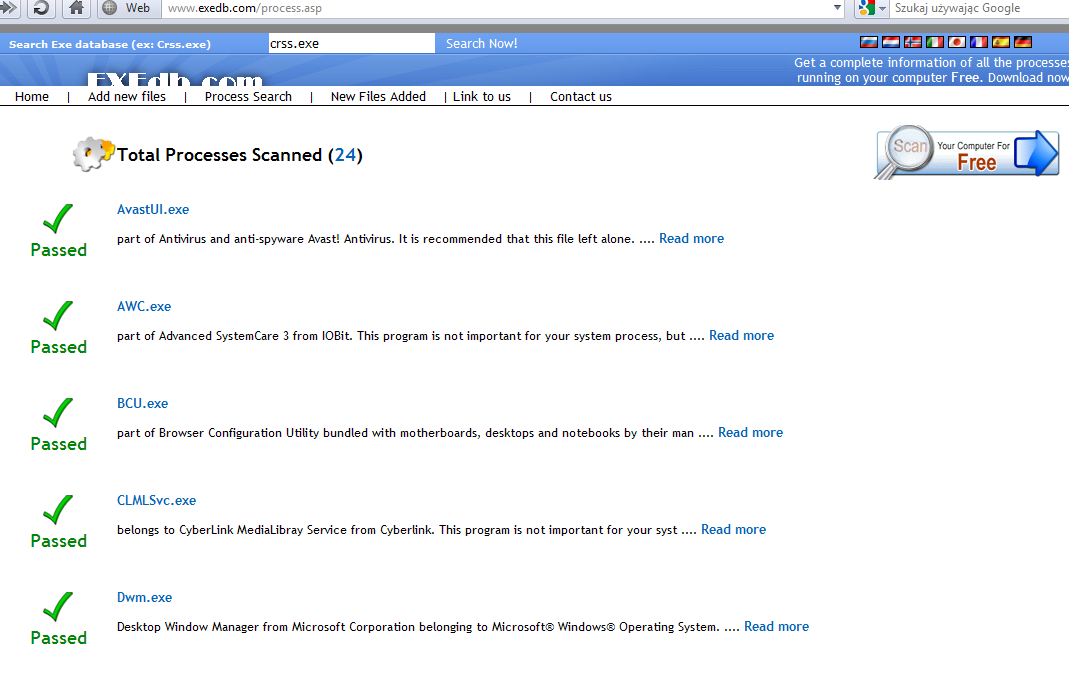Switch site language via German flag

[x=1023, y=42]
